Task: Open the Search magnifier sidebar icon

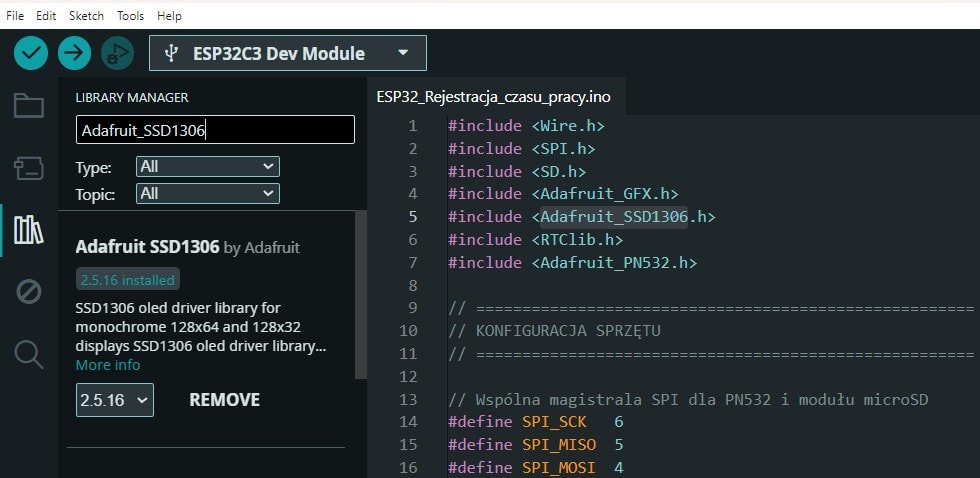Action: coord(29,354)
